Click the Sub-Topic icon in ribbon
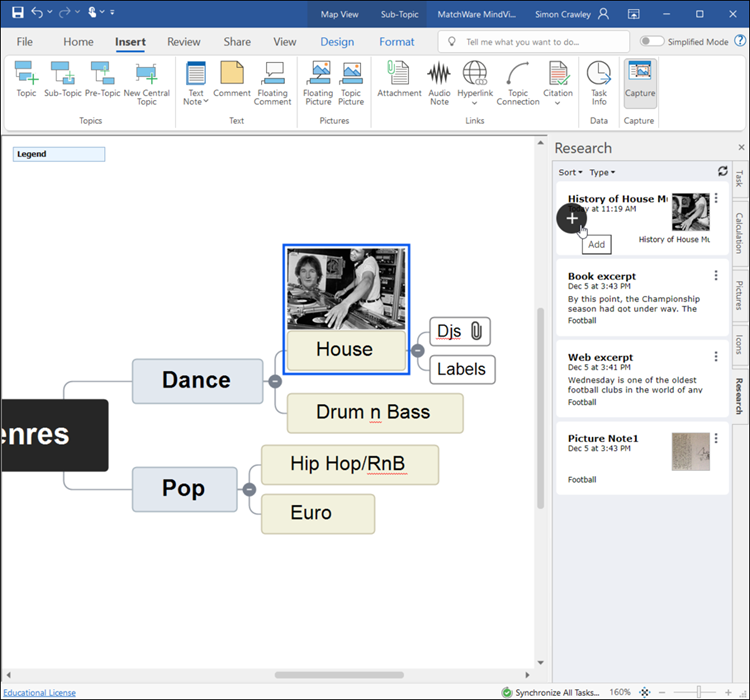Screen dimensions: 750x700 pos(63,80)
